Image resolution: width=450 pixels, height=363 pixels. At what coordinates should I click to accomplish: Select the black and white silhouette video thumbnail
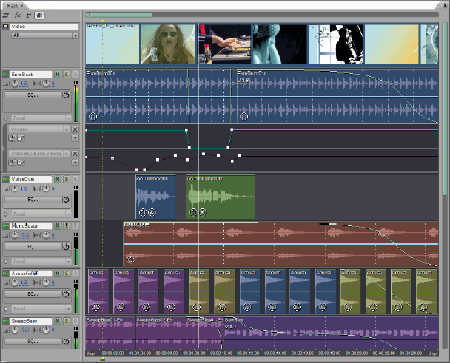(336, 44)
